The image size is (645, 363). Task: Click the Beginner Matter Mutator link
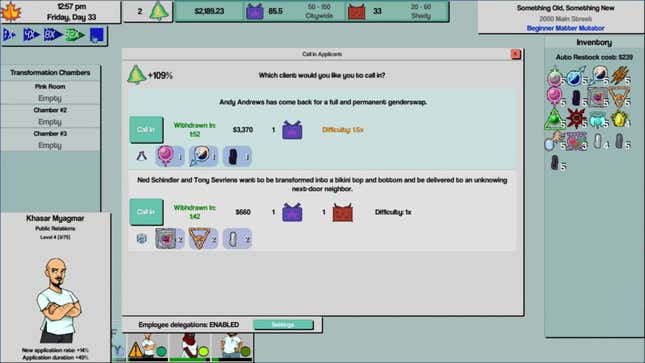click(x=565, y=28)
